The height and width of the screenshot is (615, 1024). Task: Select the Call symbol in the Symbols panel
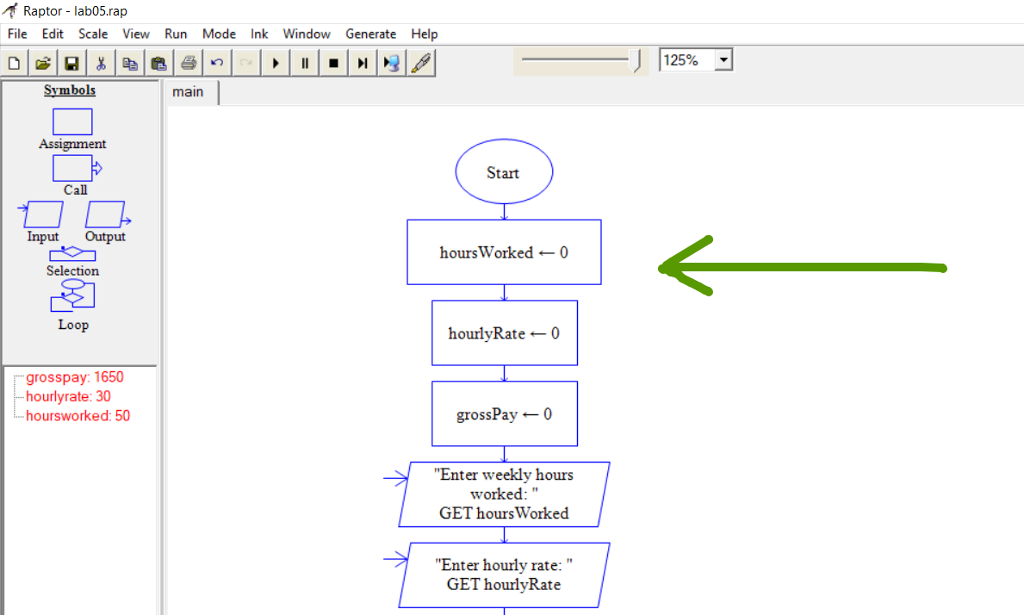pyautogui.click(x=71, y=170)
